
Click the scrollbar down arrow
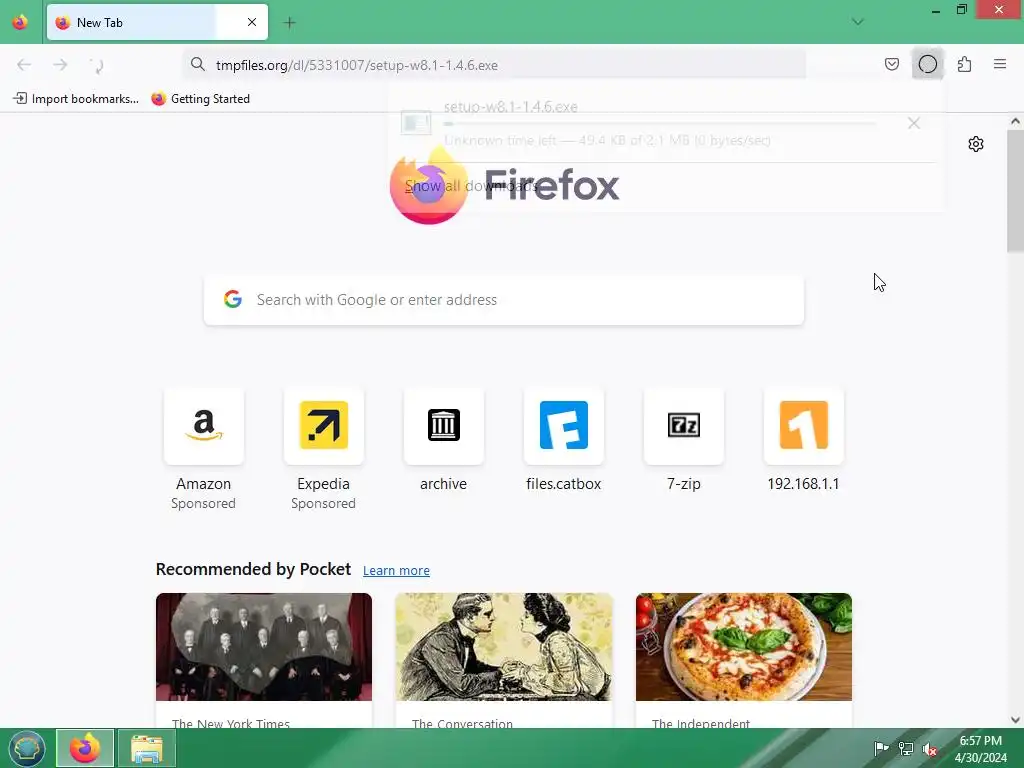[x=1015, y=720]
